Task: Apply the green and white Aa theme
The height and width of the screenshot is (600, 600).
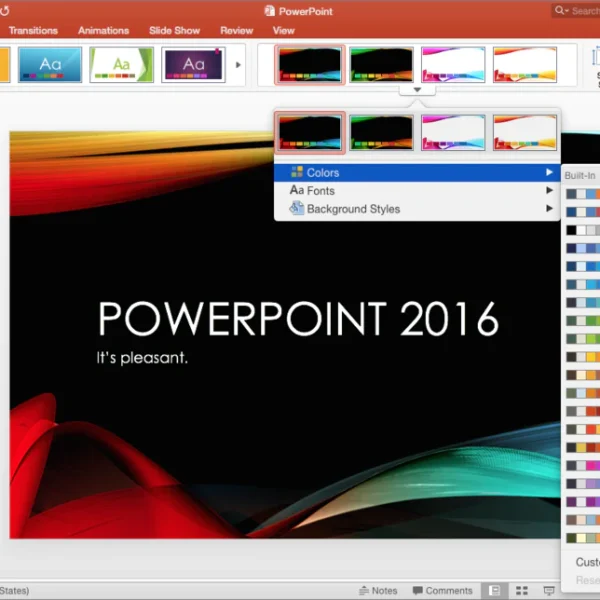Action: coord(122,65)
